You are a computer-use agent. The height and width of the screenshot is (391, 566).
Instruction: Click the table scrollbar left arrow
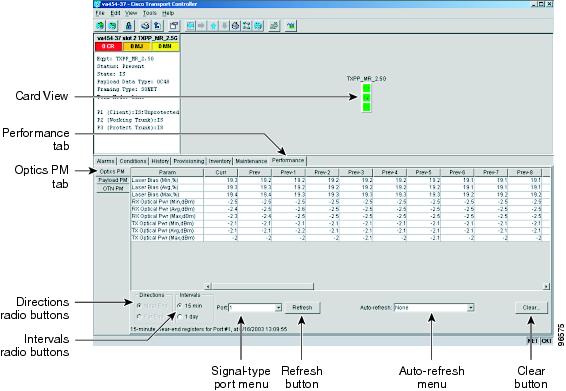click(208, 286)
